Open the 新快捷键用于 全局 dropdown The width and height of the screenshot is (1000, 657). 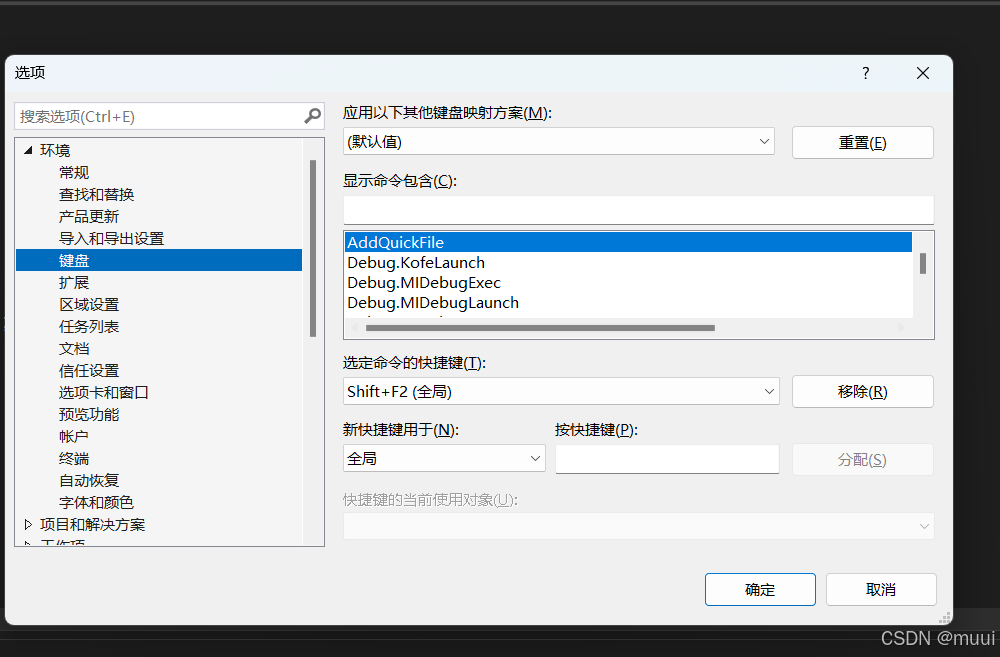pos(444,458)
